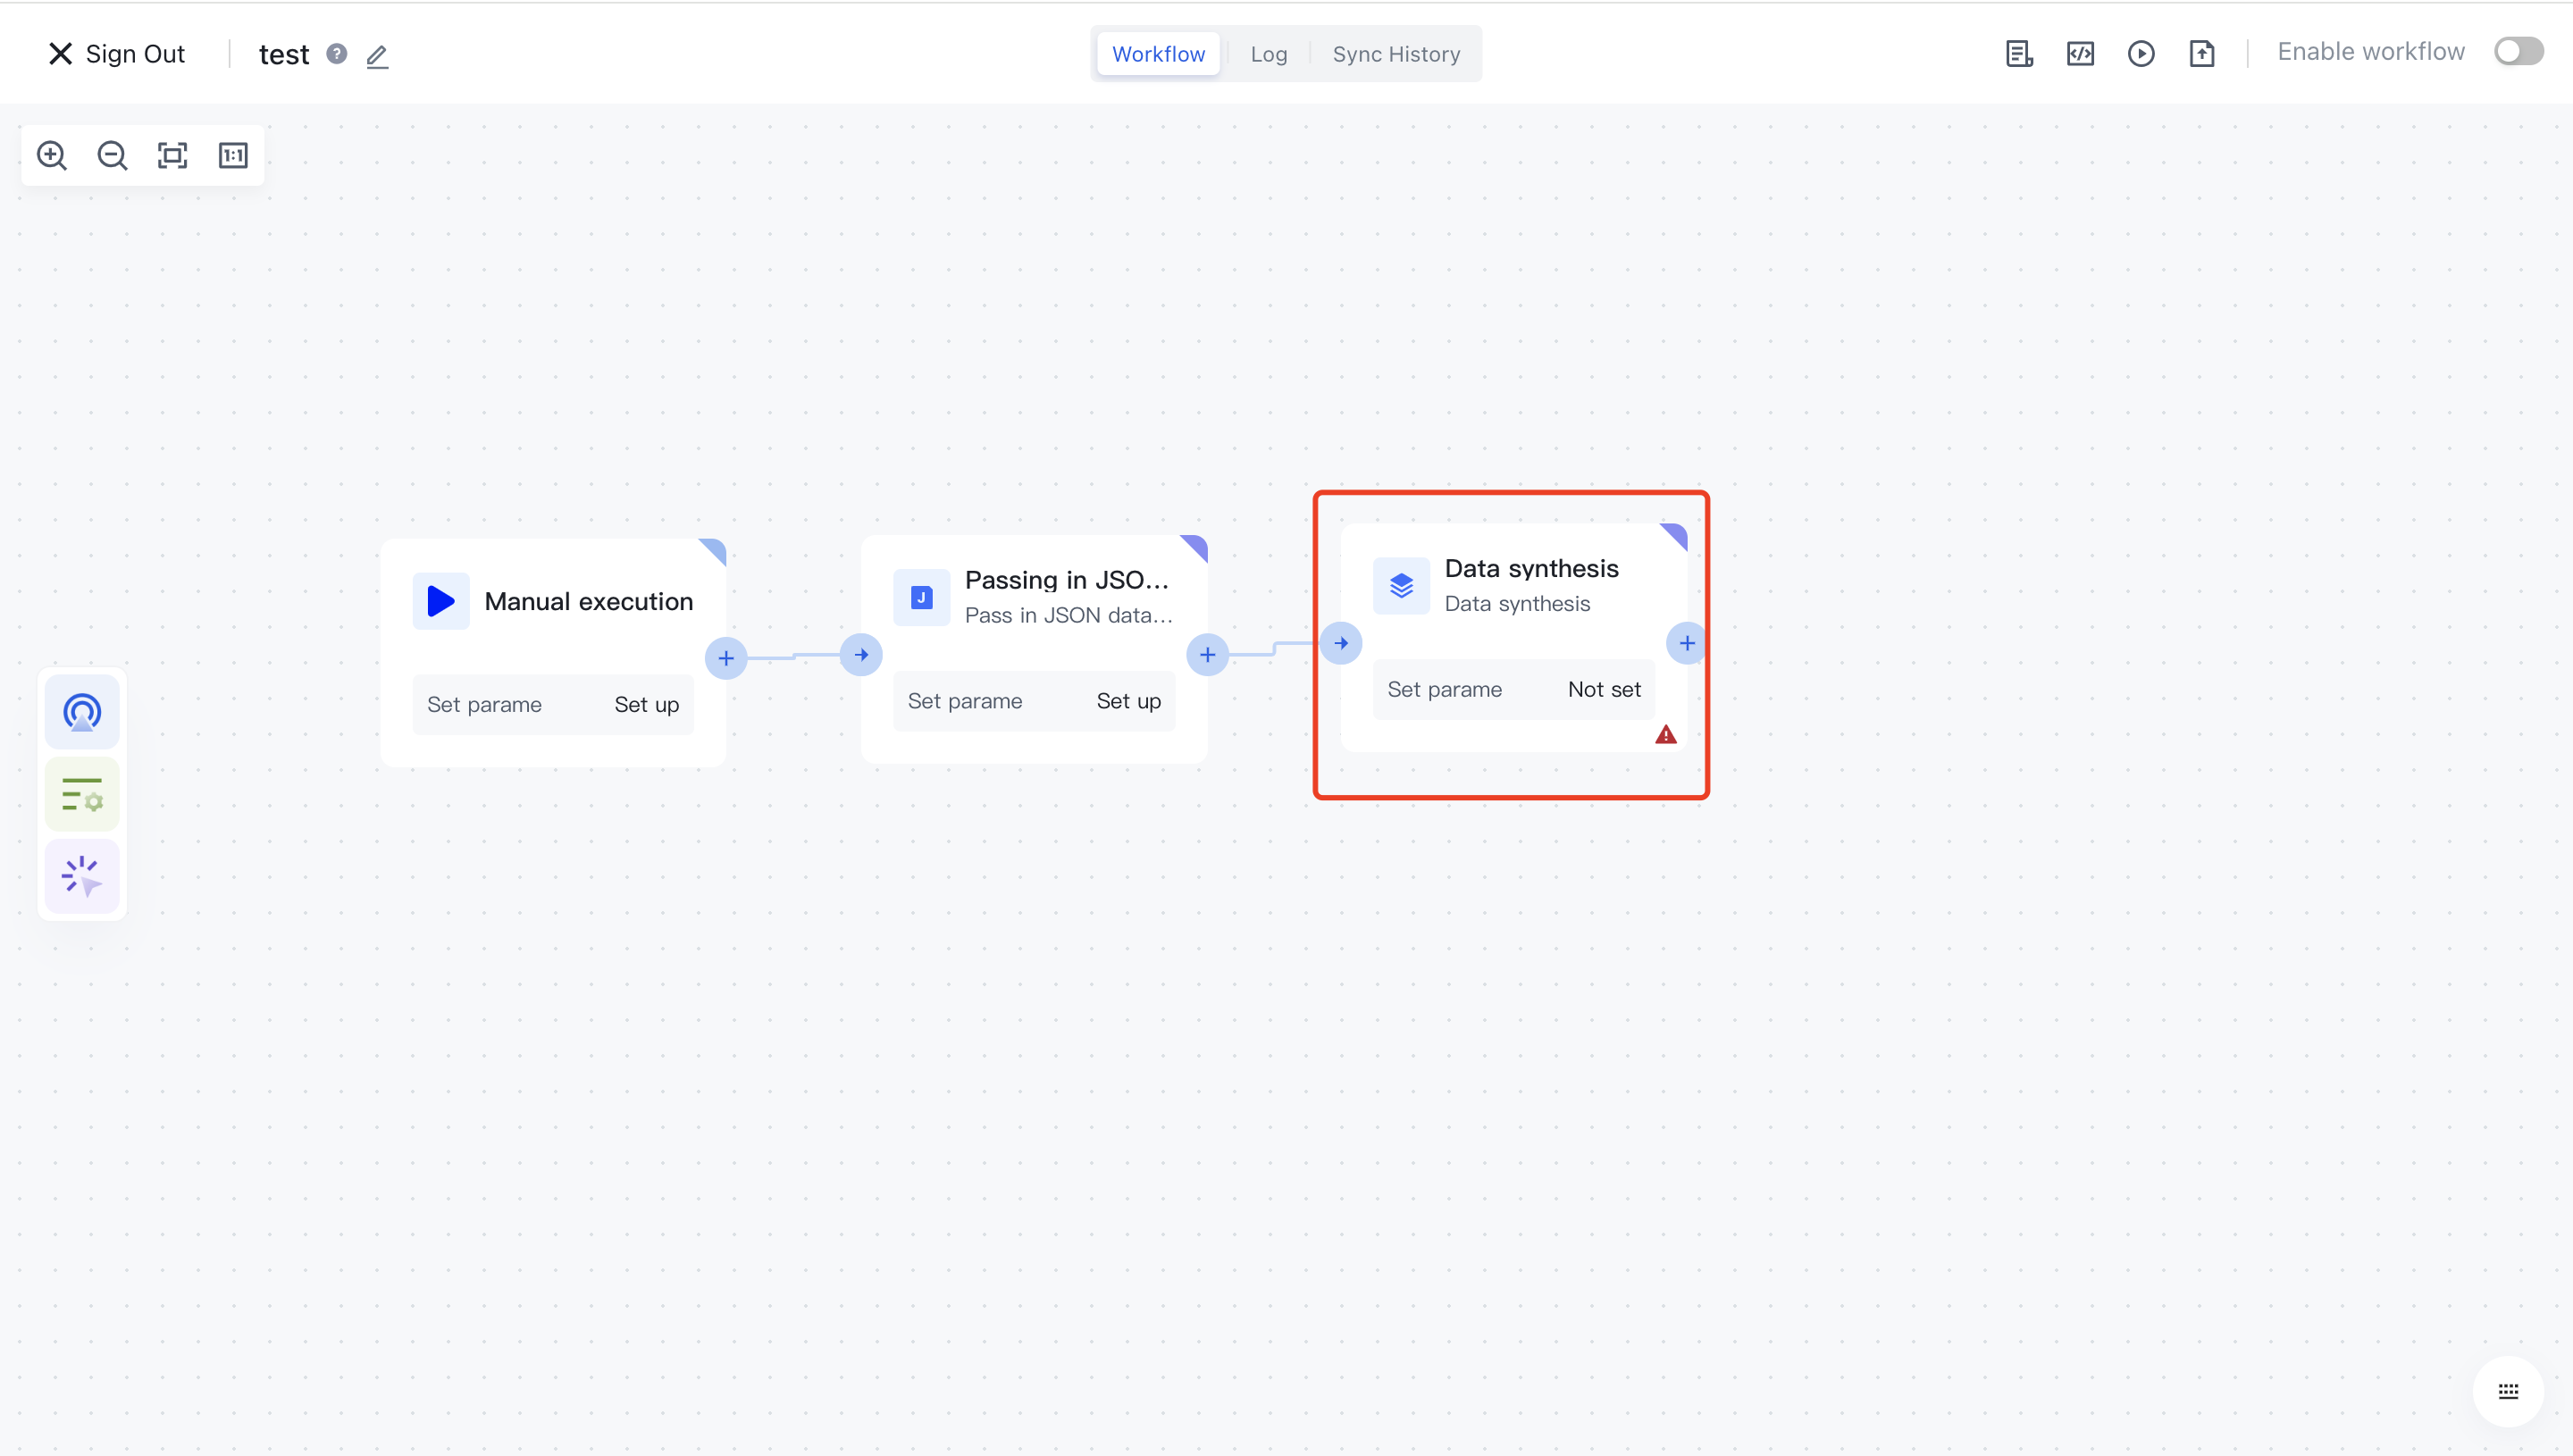Click the zoom out magnifier icon
2573x1456 pixels.
point(112,155)
